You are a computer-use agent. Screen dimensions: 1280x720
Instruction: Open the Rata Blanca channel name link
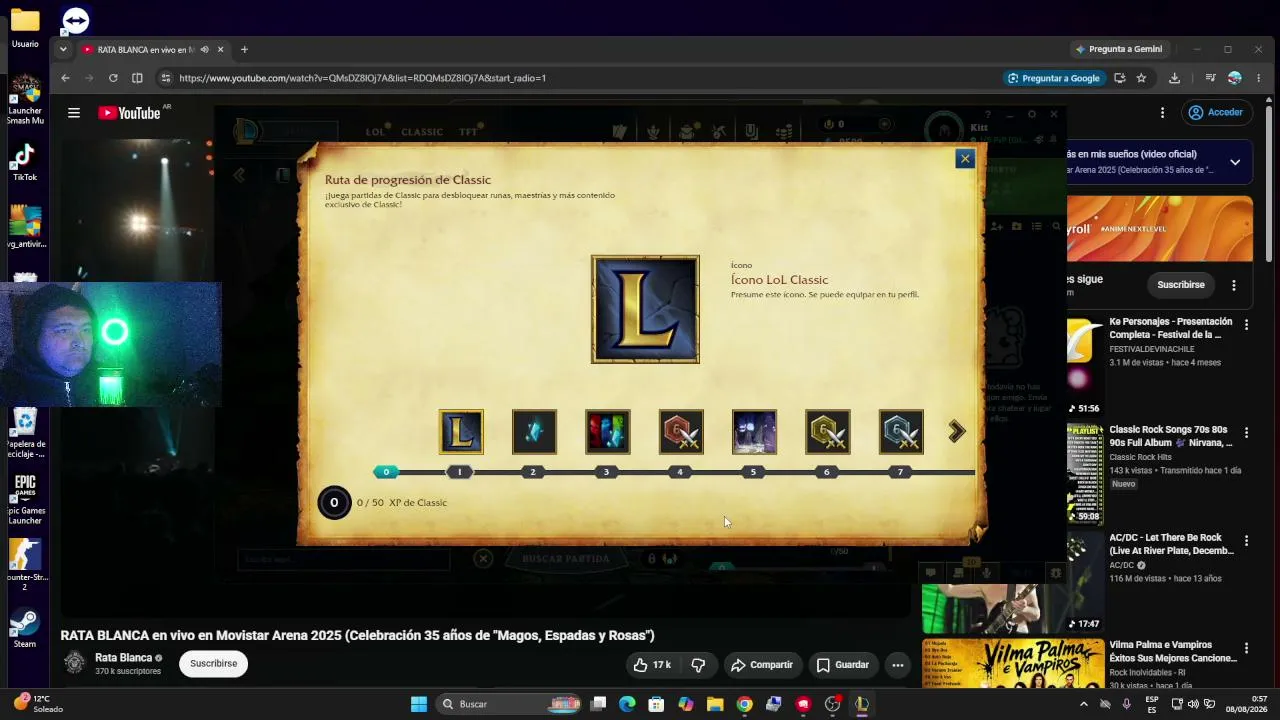pos(123,658)
